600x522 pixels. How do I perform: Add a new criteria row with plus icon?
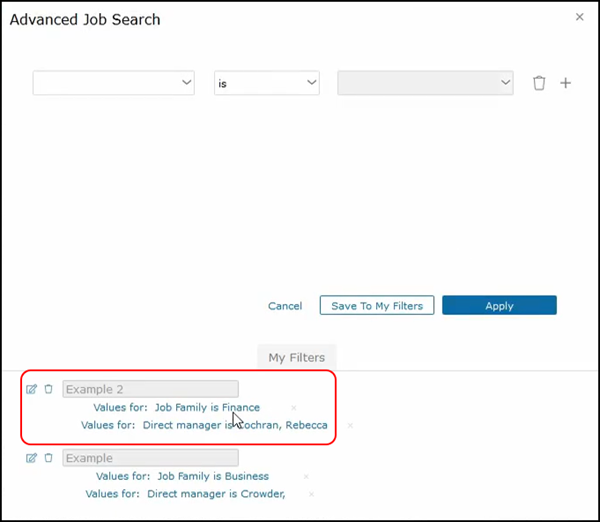click(x=565, y=84)
